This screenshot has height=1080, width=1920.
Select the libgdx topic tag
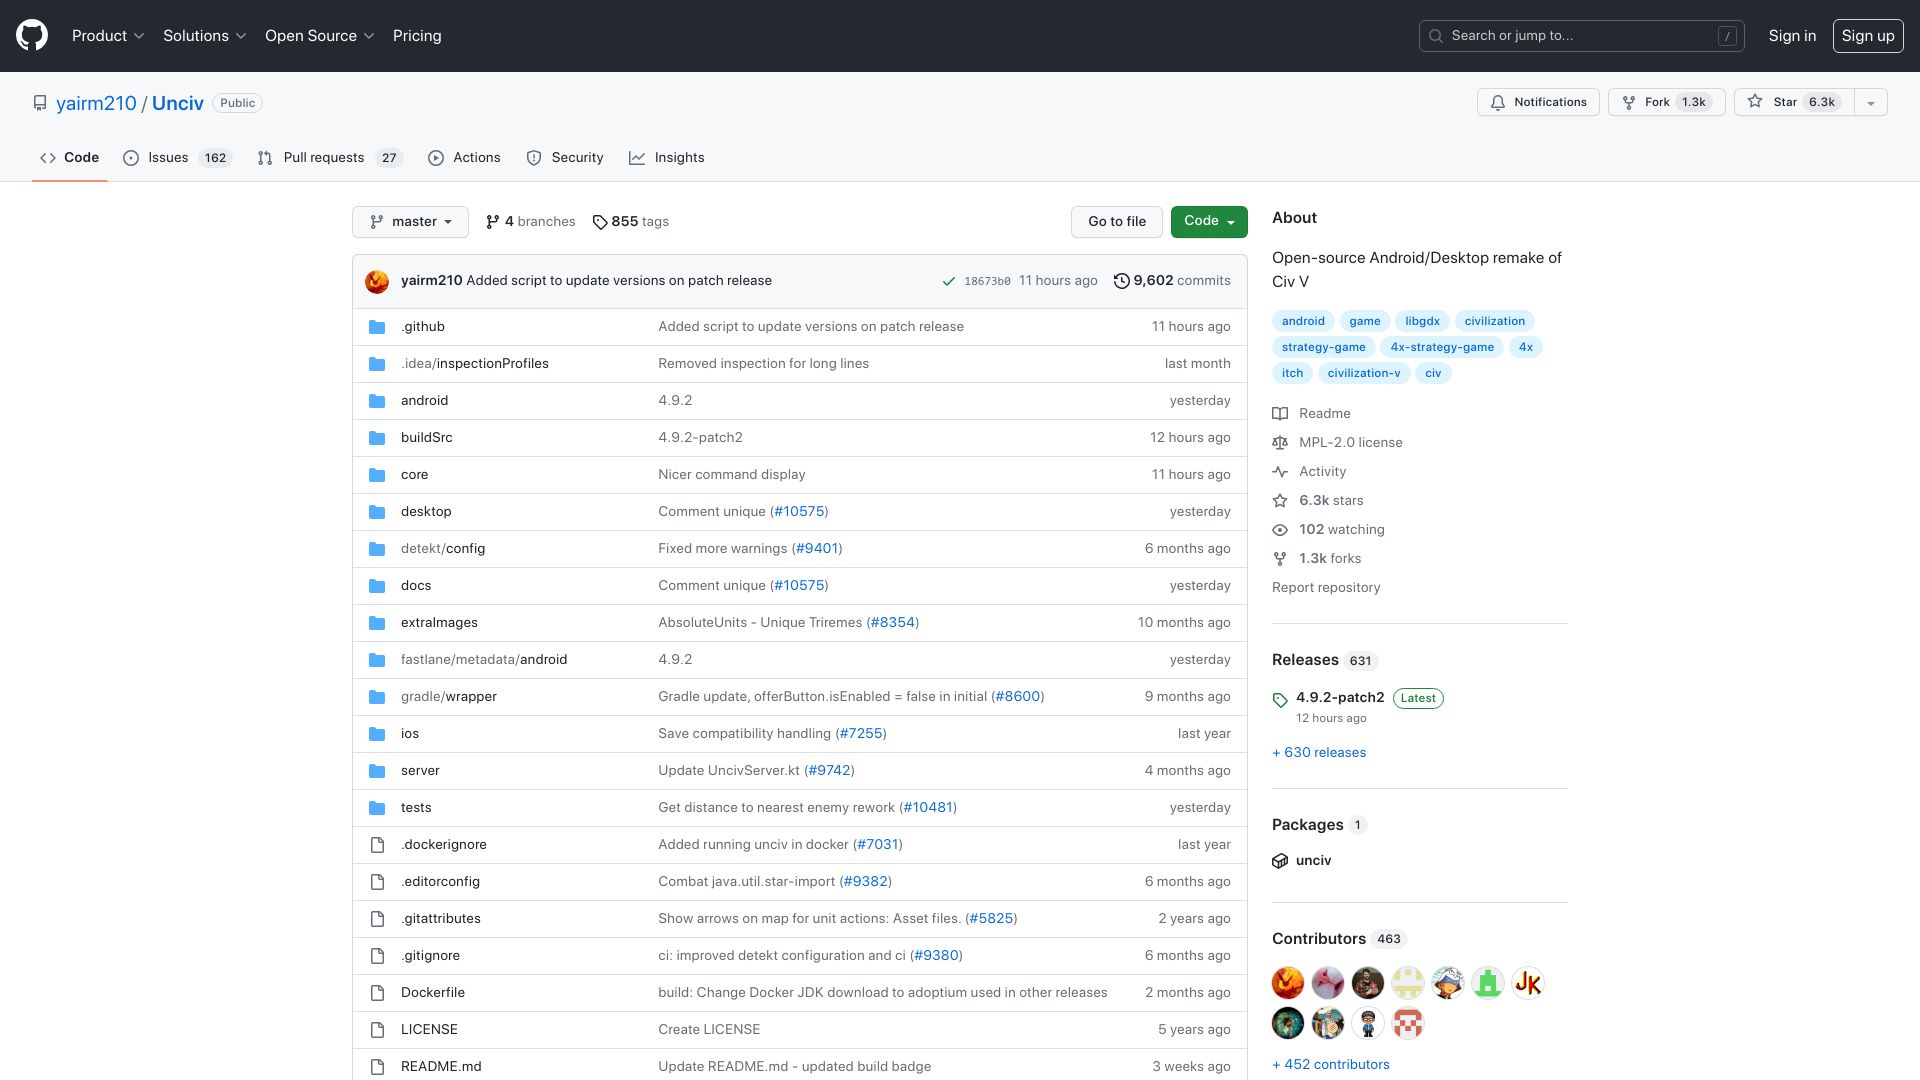pos(1422,321)
